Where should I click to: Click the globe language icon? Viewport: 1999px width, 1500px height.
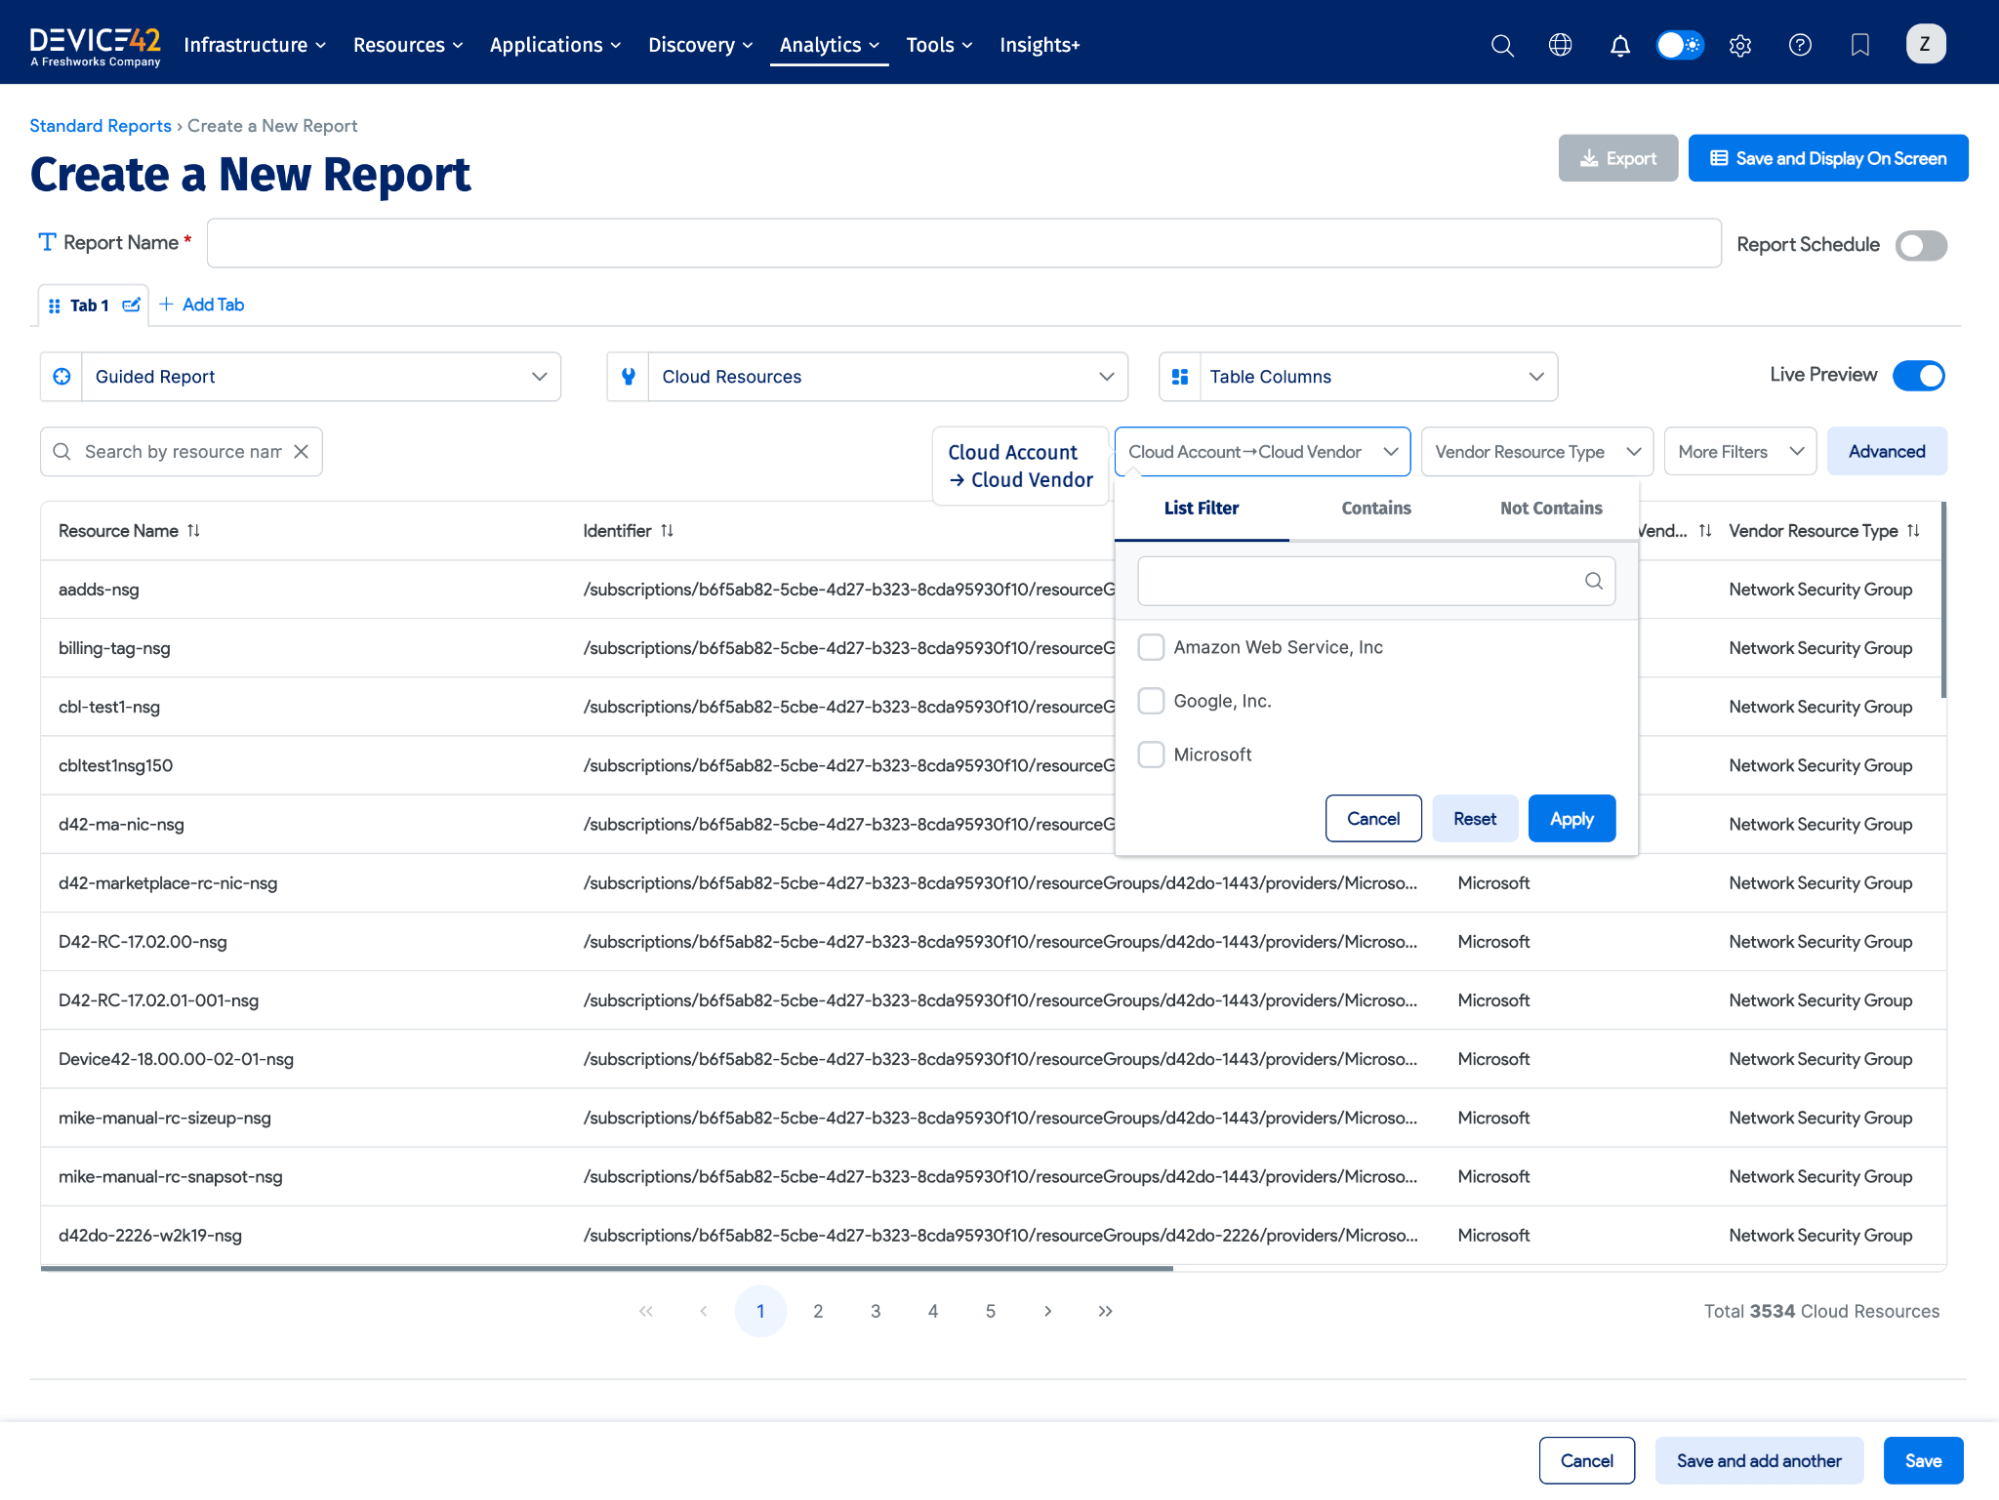click(x=1560, y=45)
